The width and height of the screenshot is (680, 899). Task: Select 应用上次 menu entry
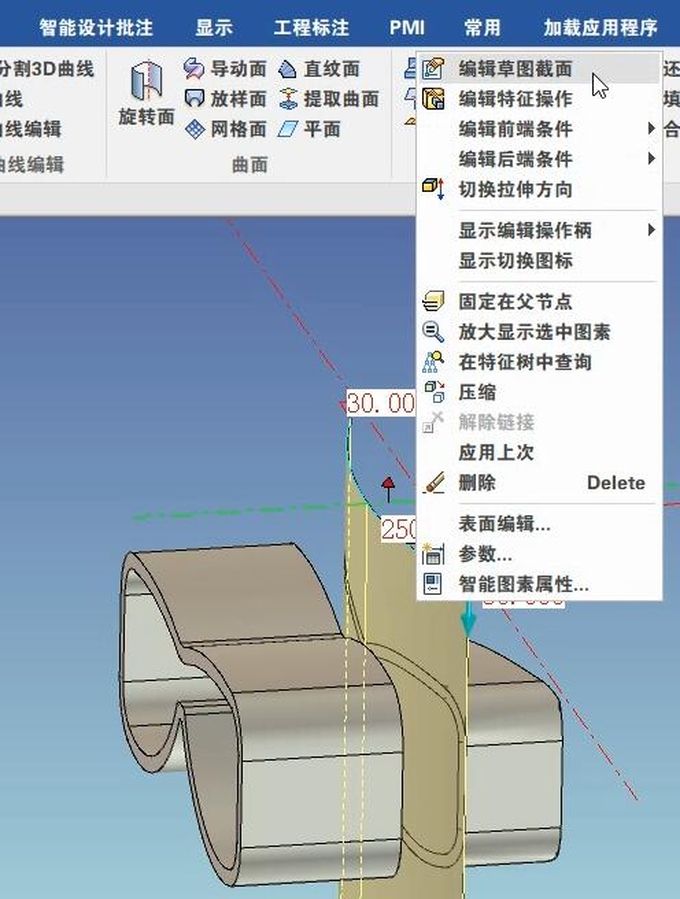(539, 452)
